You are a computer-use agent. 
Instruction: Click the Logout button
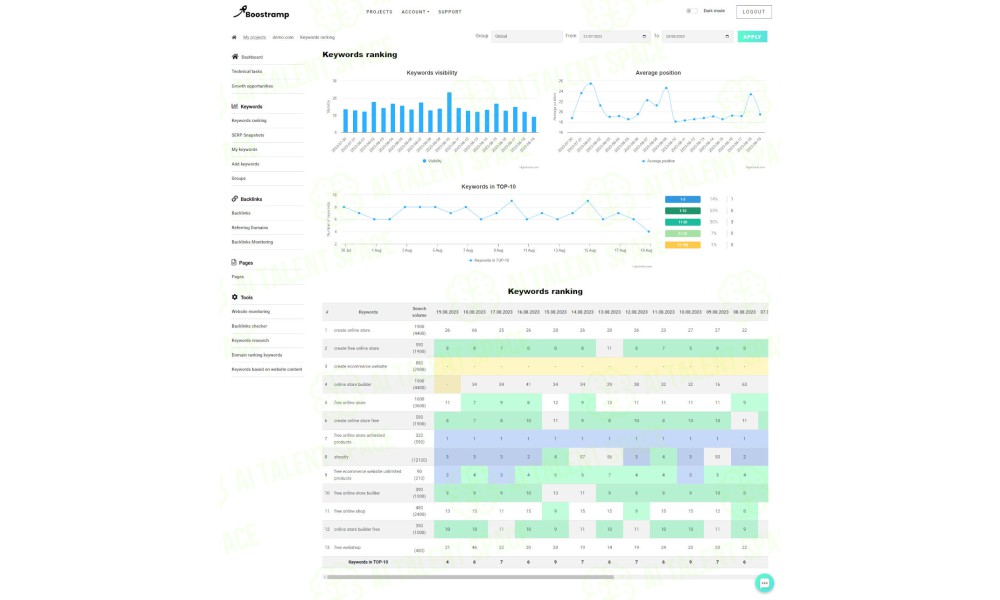coord(753,11)
